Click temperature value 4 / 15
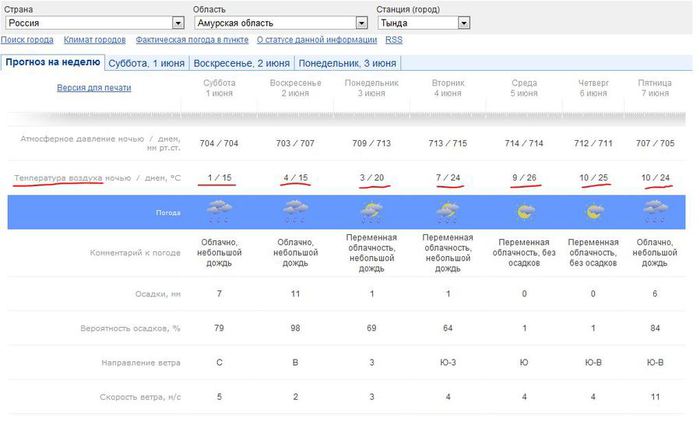 [x=296, y=178]
